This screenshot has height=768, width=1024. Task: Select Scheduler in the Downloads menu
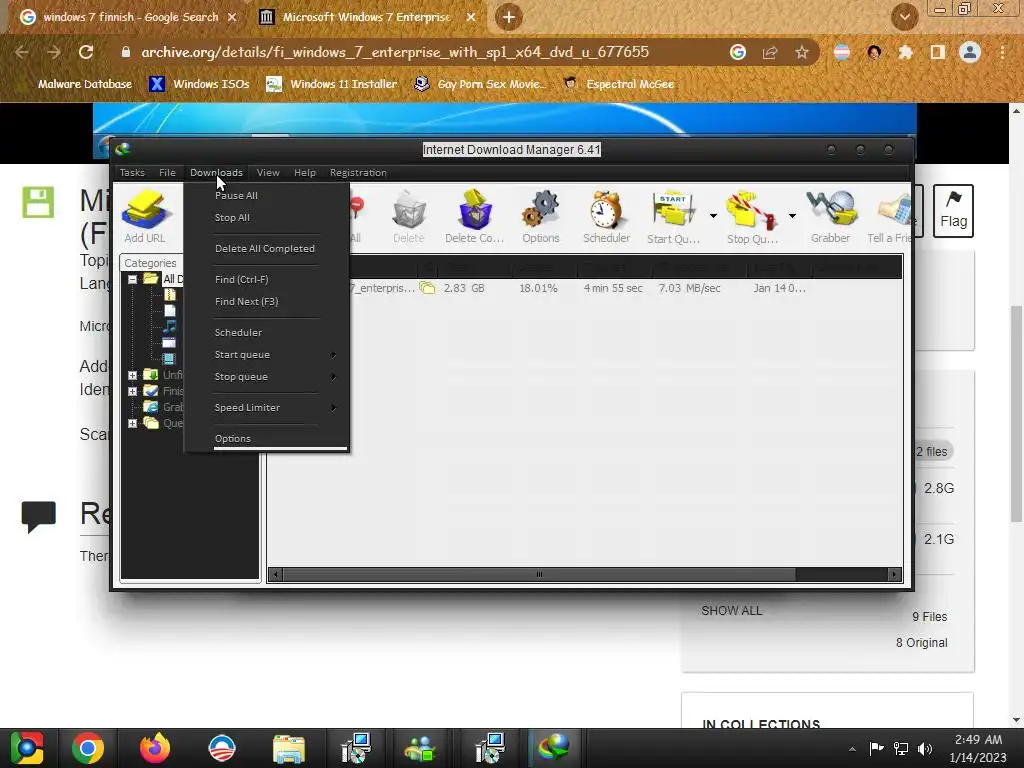266,332
